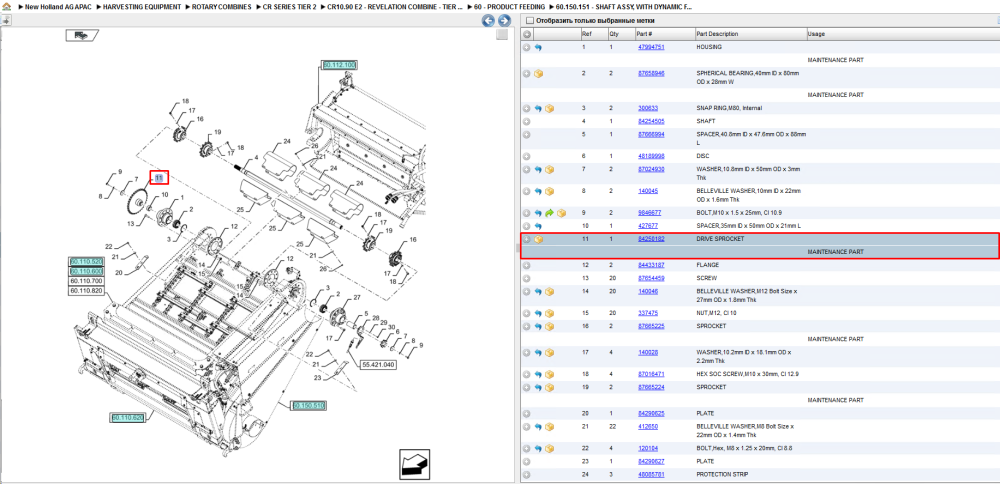1000x484 pixels.
Task: Open figure reference 60.112.100 in diagram
Action: (339, 65)
